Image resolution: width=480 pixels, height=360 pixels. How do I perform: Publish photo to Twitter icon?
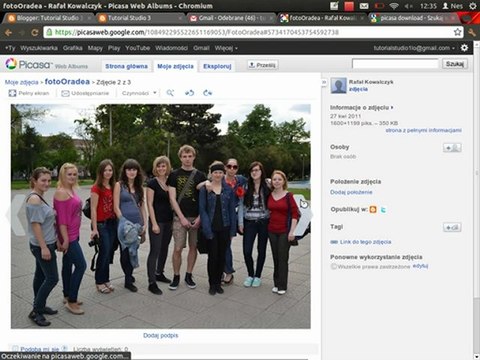point(383,210)
